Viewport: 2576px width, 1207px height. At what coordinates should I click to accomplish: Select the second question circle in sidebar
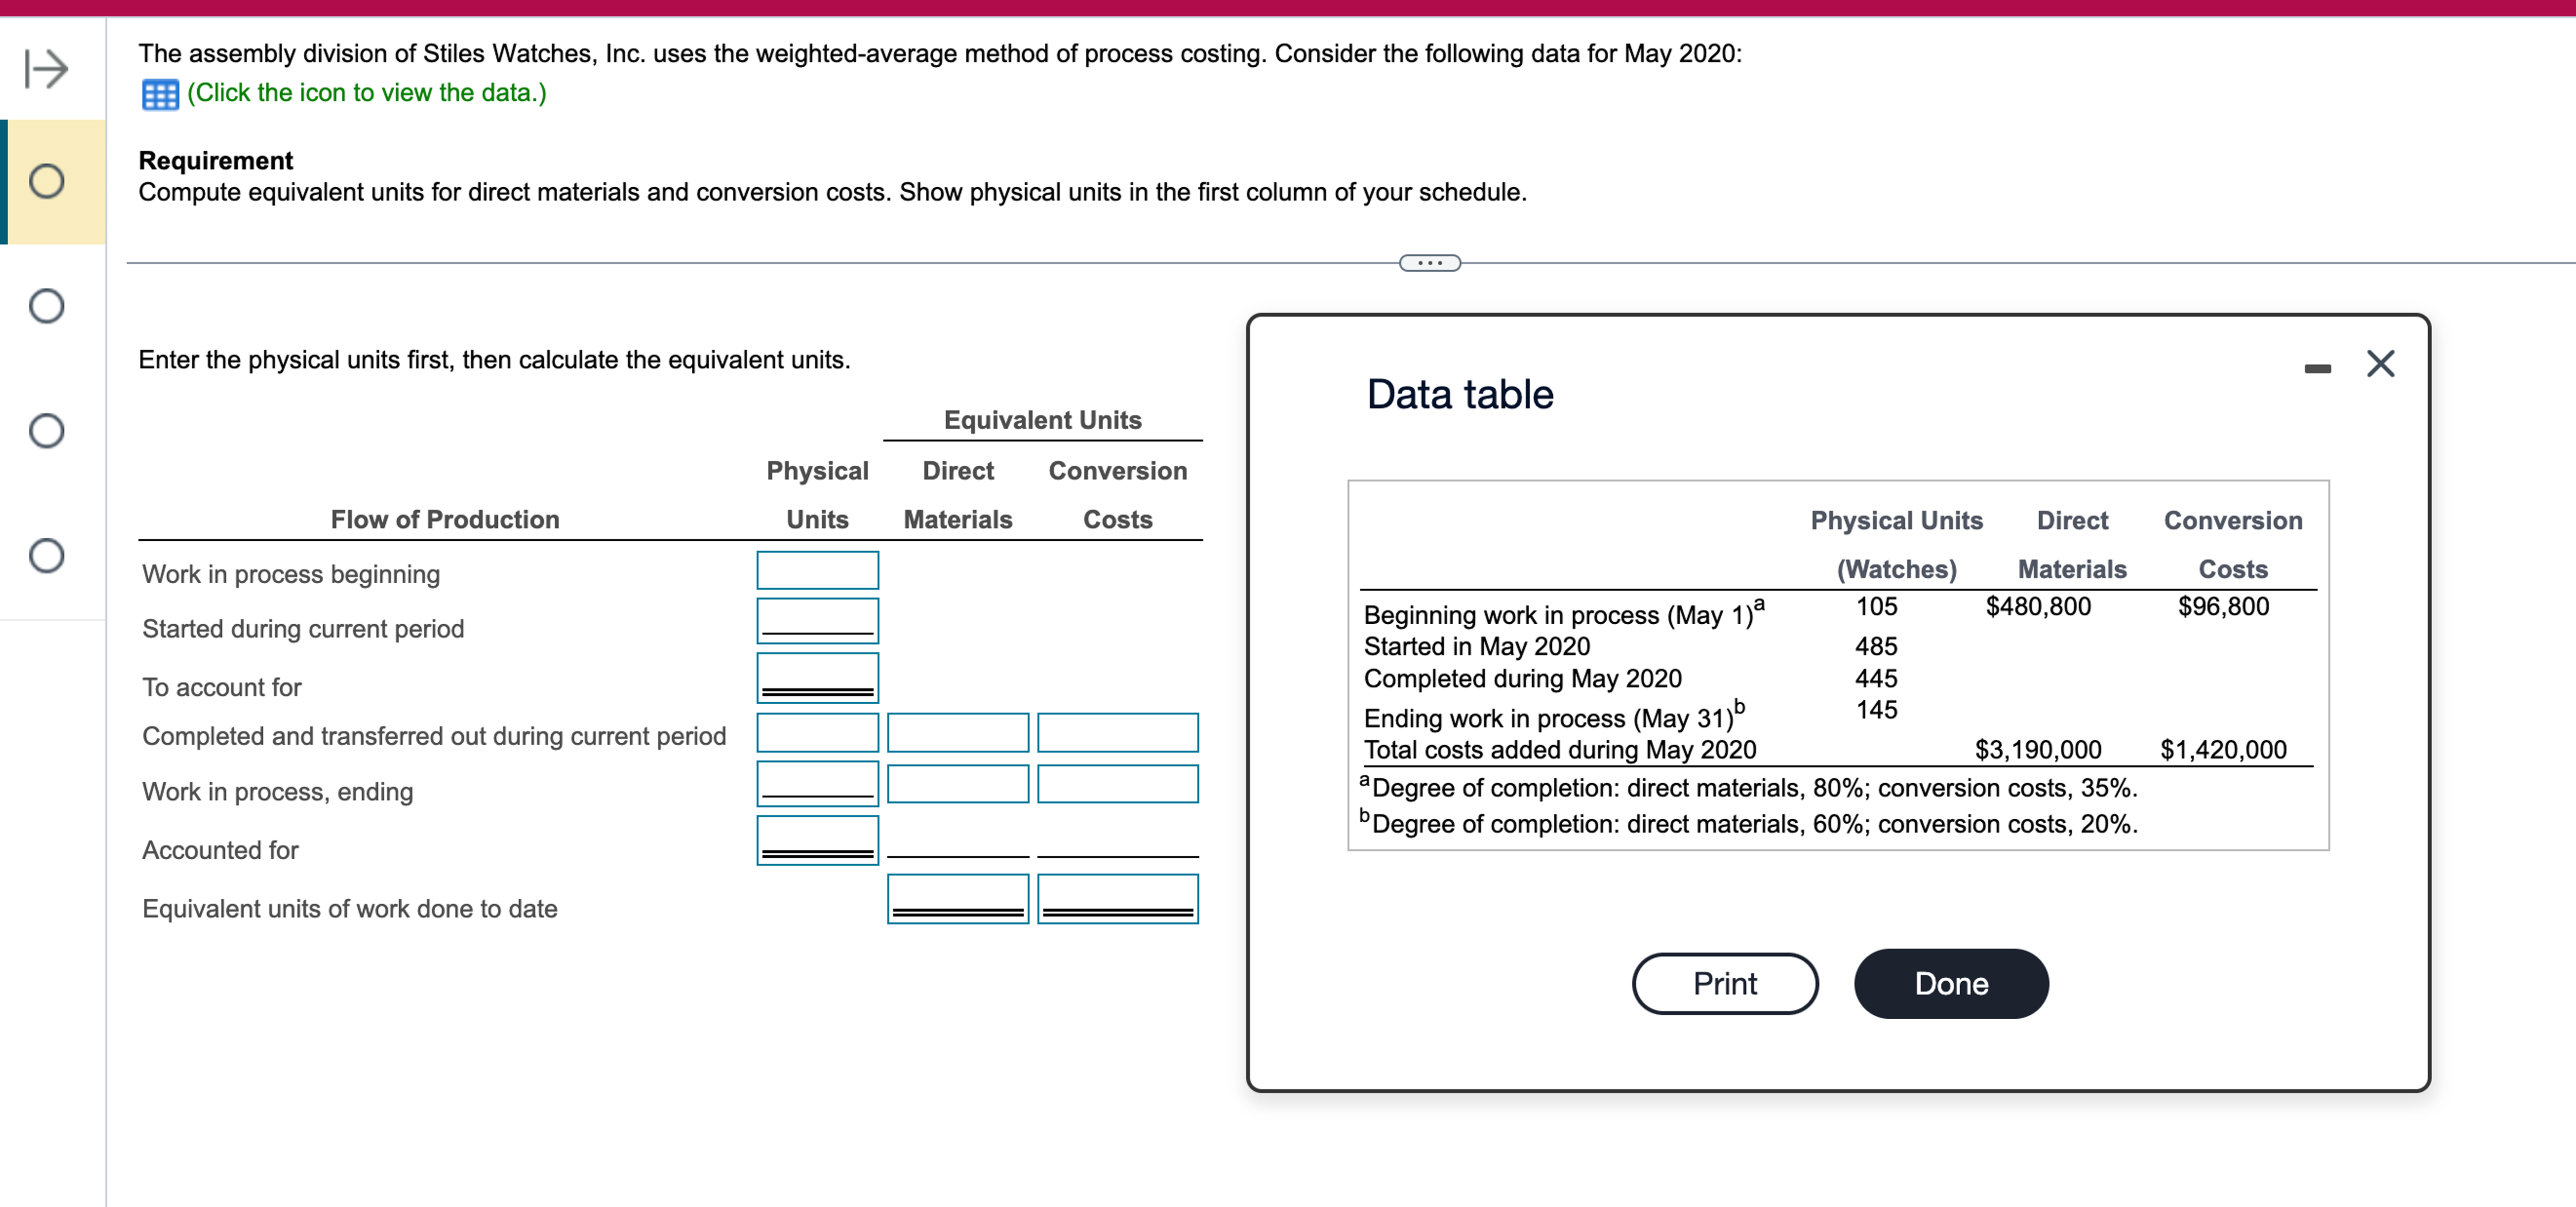(47, 306)
